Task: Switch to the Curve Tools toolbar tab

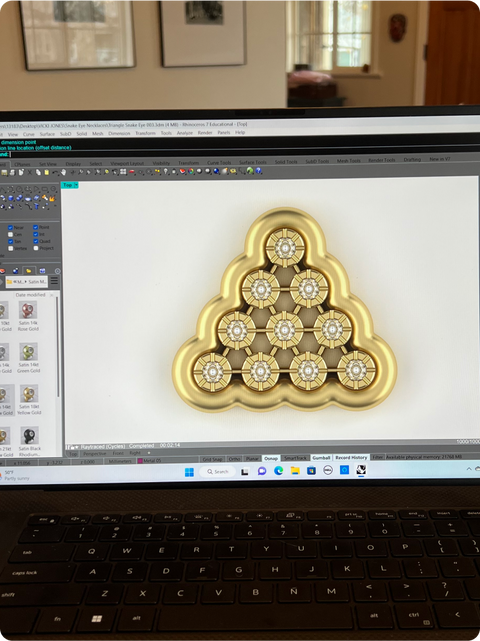Action: pos(219,162)
